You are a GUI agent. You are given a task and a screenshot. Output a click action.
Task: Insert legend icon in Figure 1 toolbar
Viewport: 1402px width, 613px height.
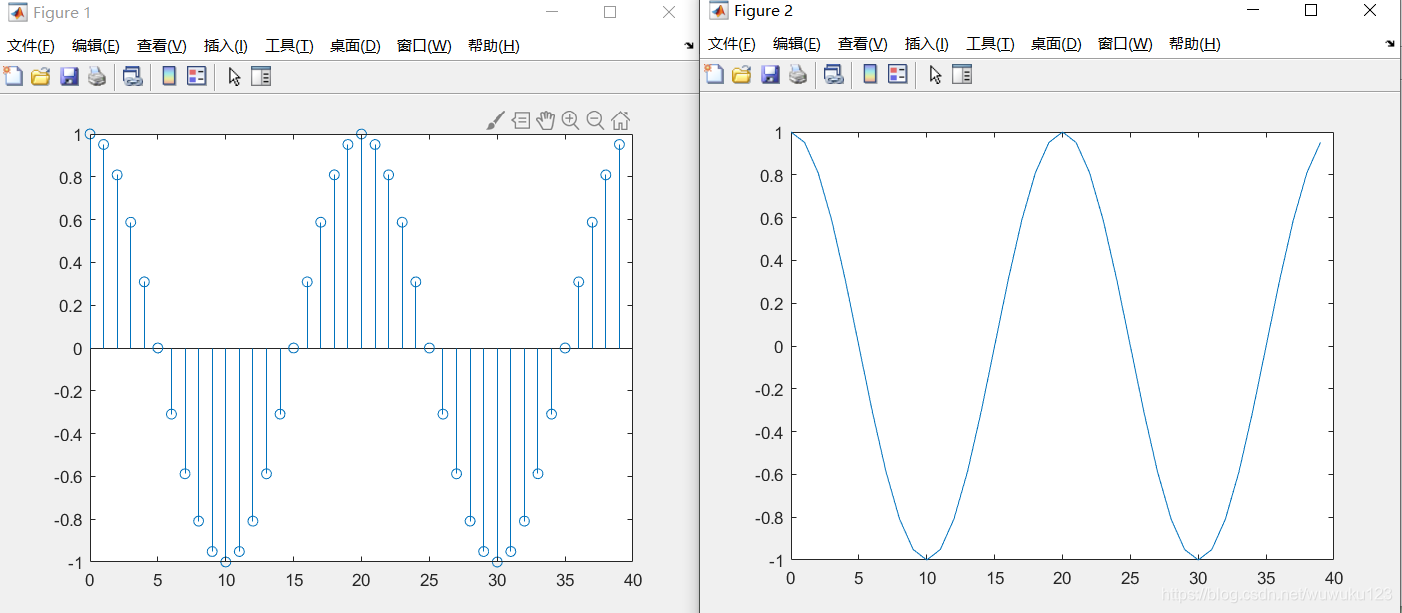click(197, 76)
